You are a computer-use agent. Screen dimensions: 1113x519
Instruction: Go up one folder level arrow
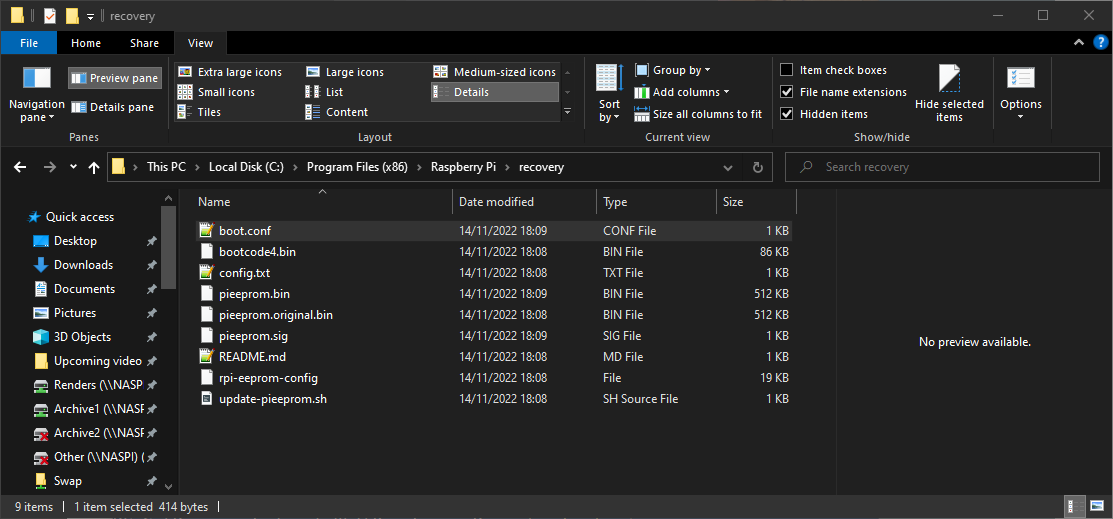93,168
